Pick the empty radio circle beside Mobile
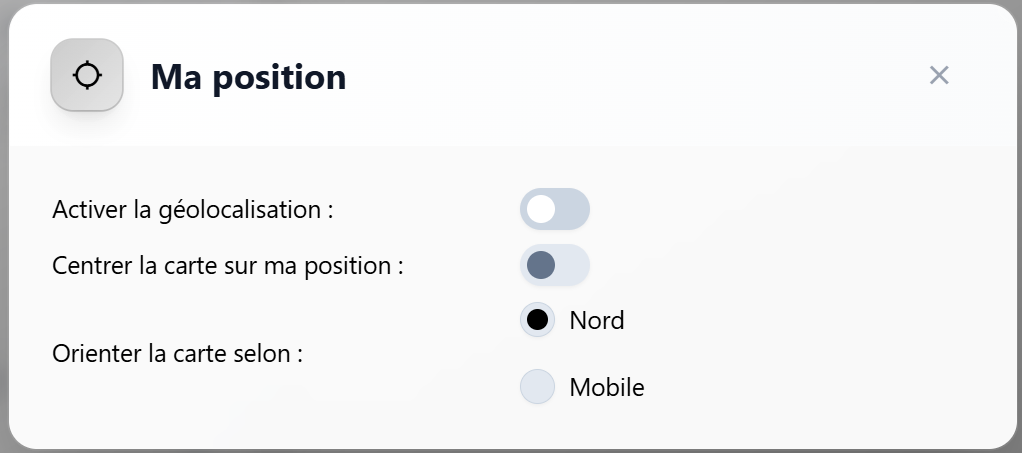 click(537, 387)
